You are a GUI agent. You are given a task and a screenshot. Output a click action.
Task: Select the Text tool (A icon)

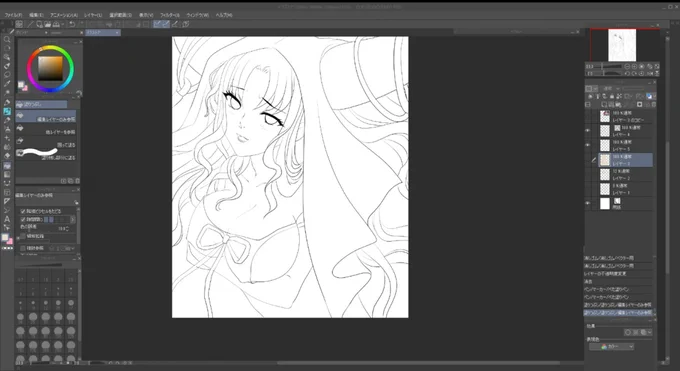coord(7,219)
